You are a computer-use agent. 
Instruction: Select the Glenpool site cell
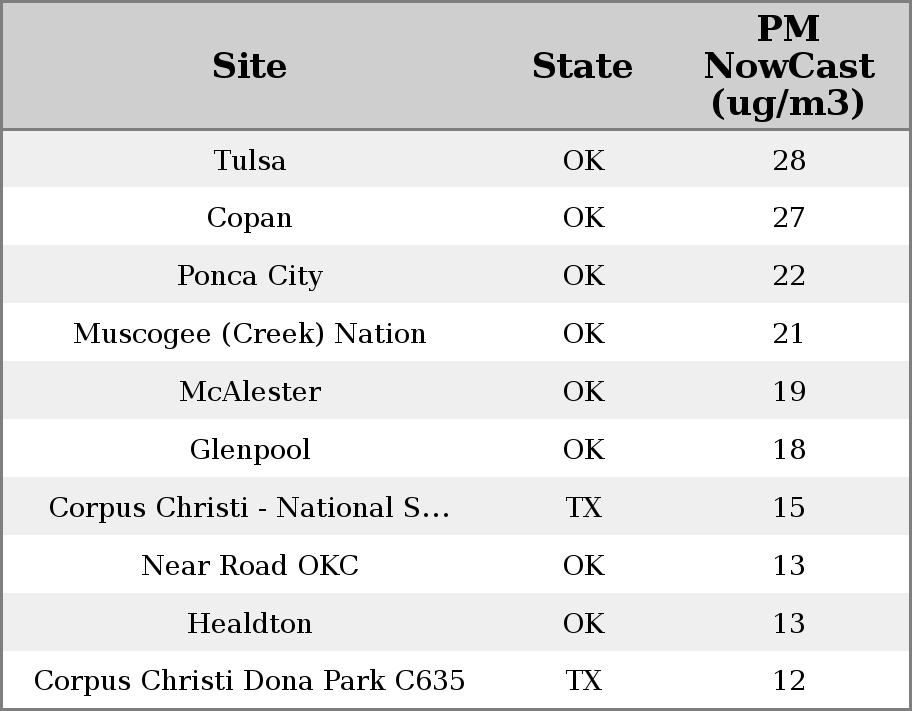coord(249,450)
